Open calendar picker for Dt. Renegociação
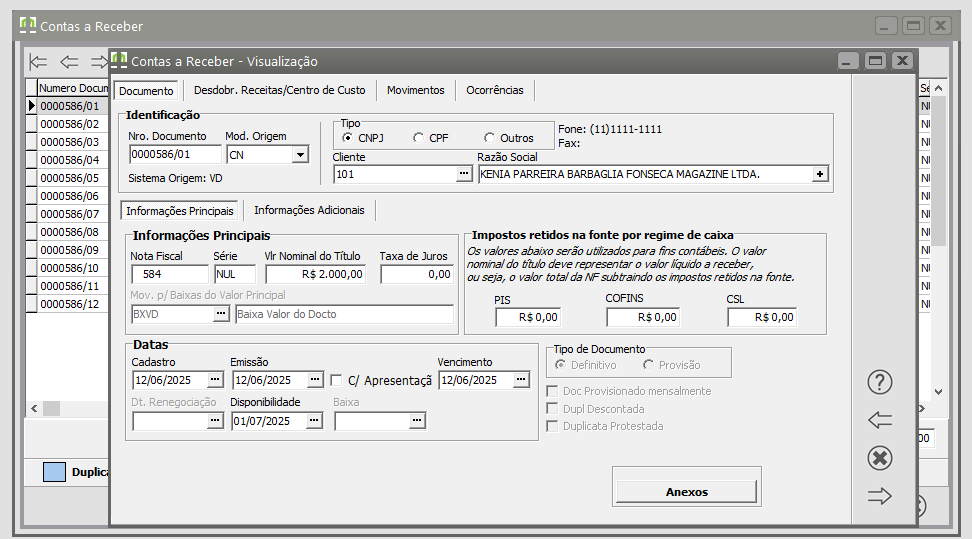 pos(215,421)
